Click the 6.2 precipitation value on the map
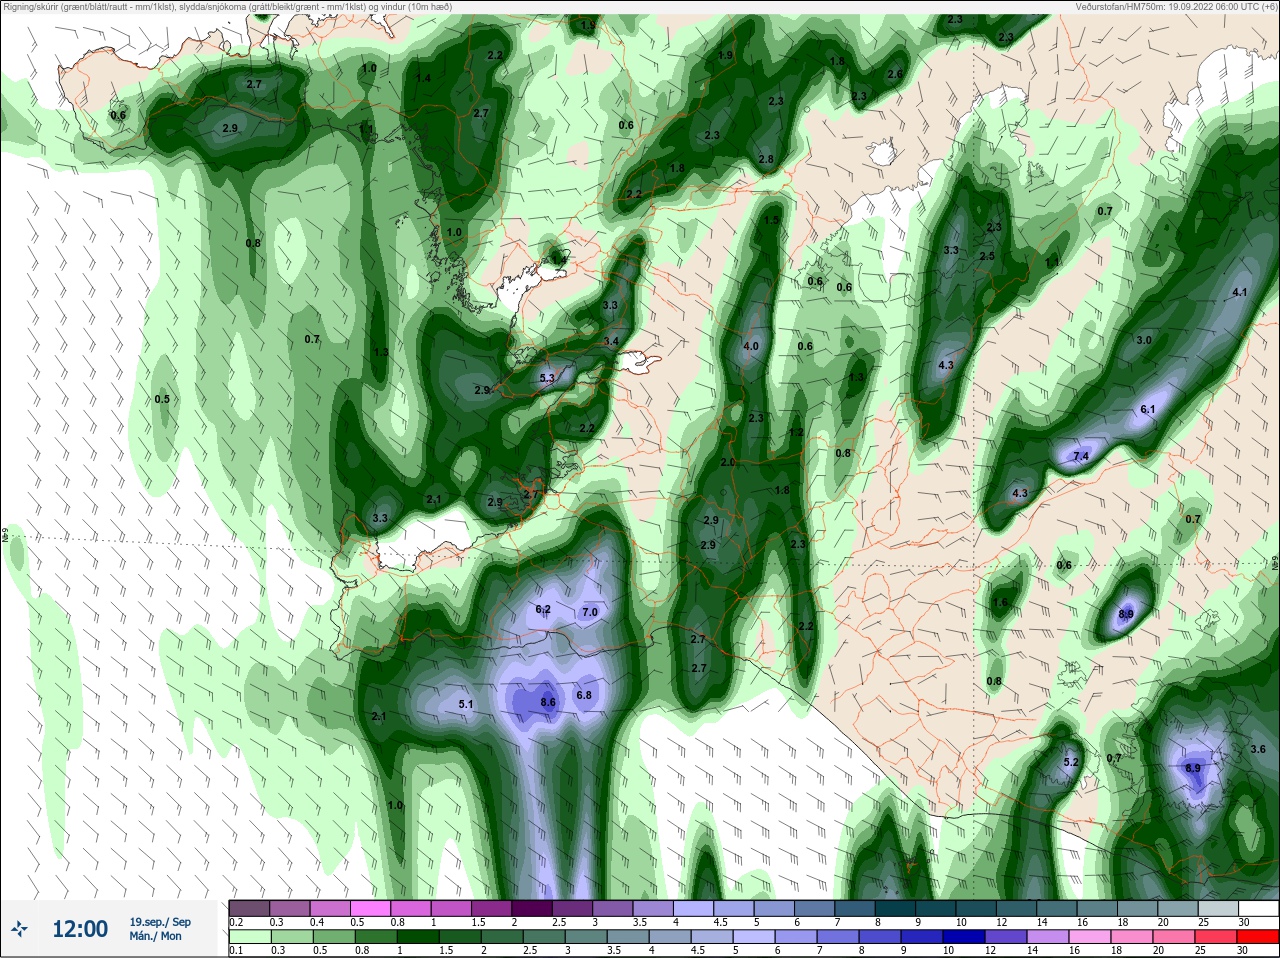 click(543, 609)
